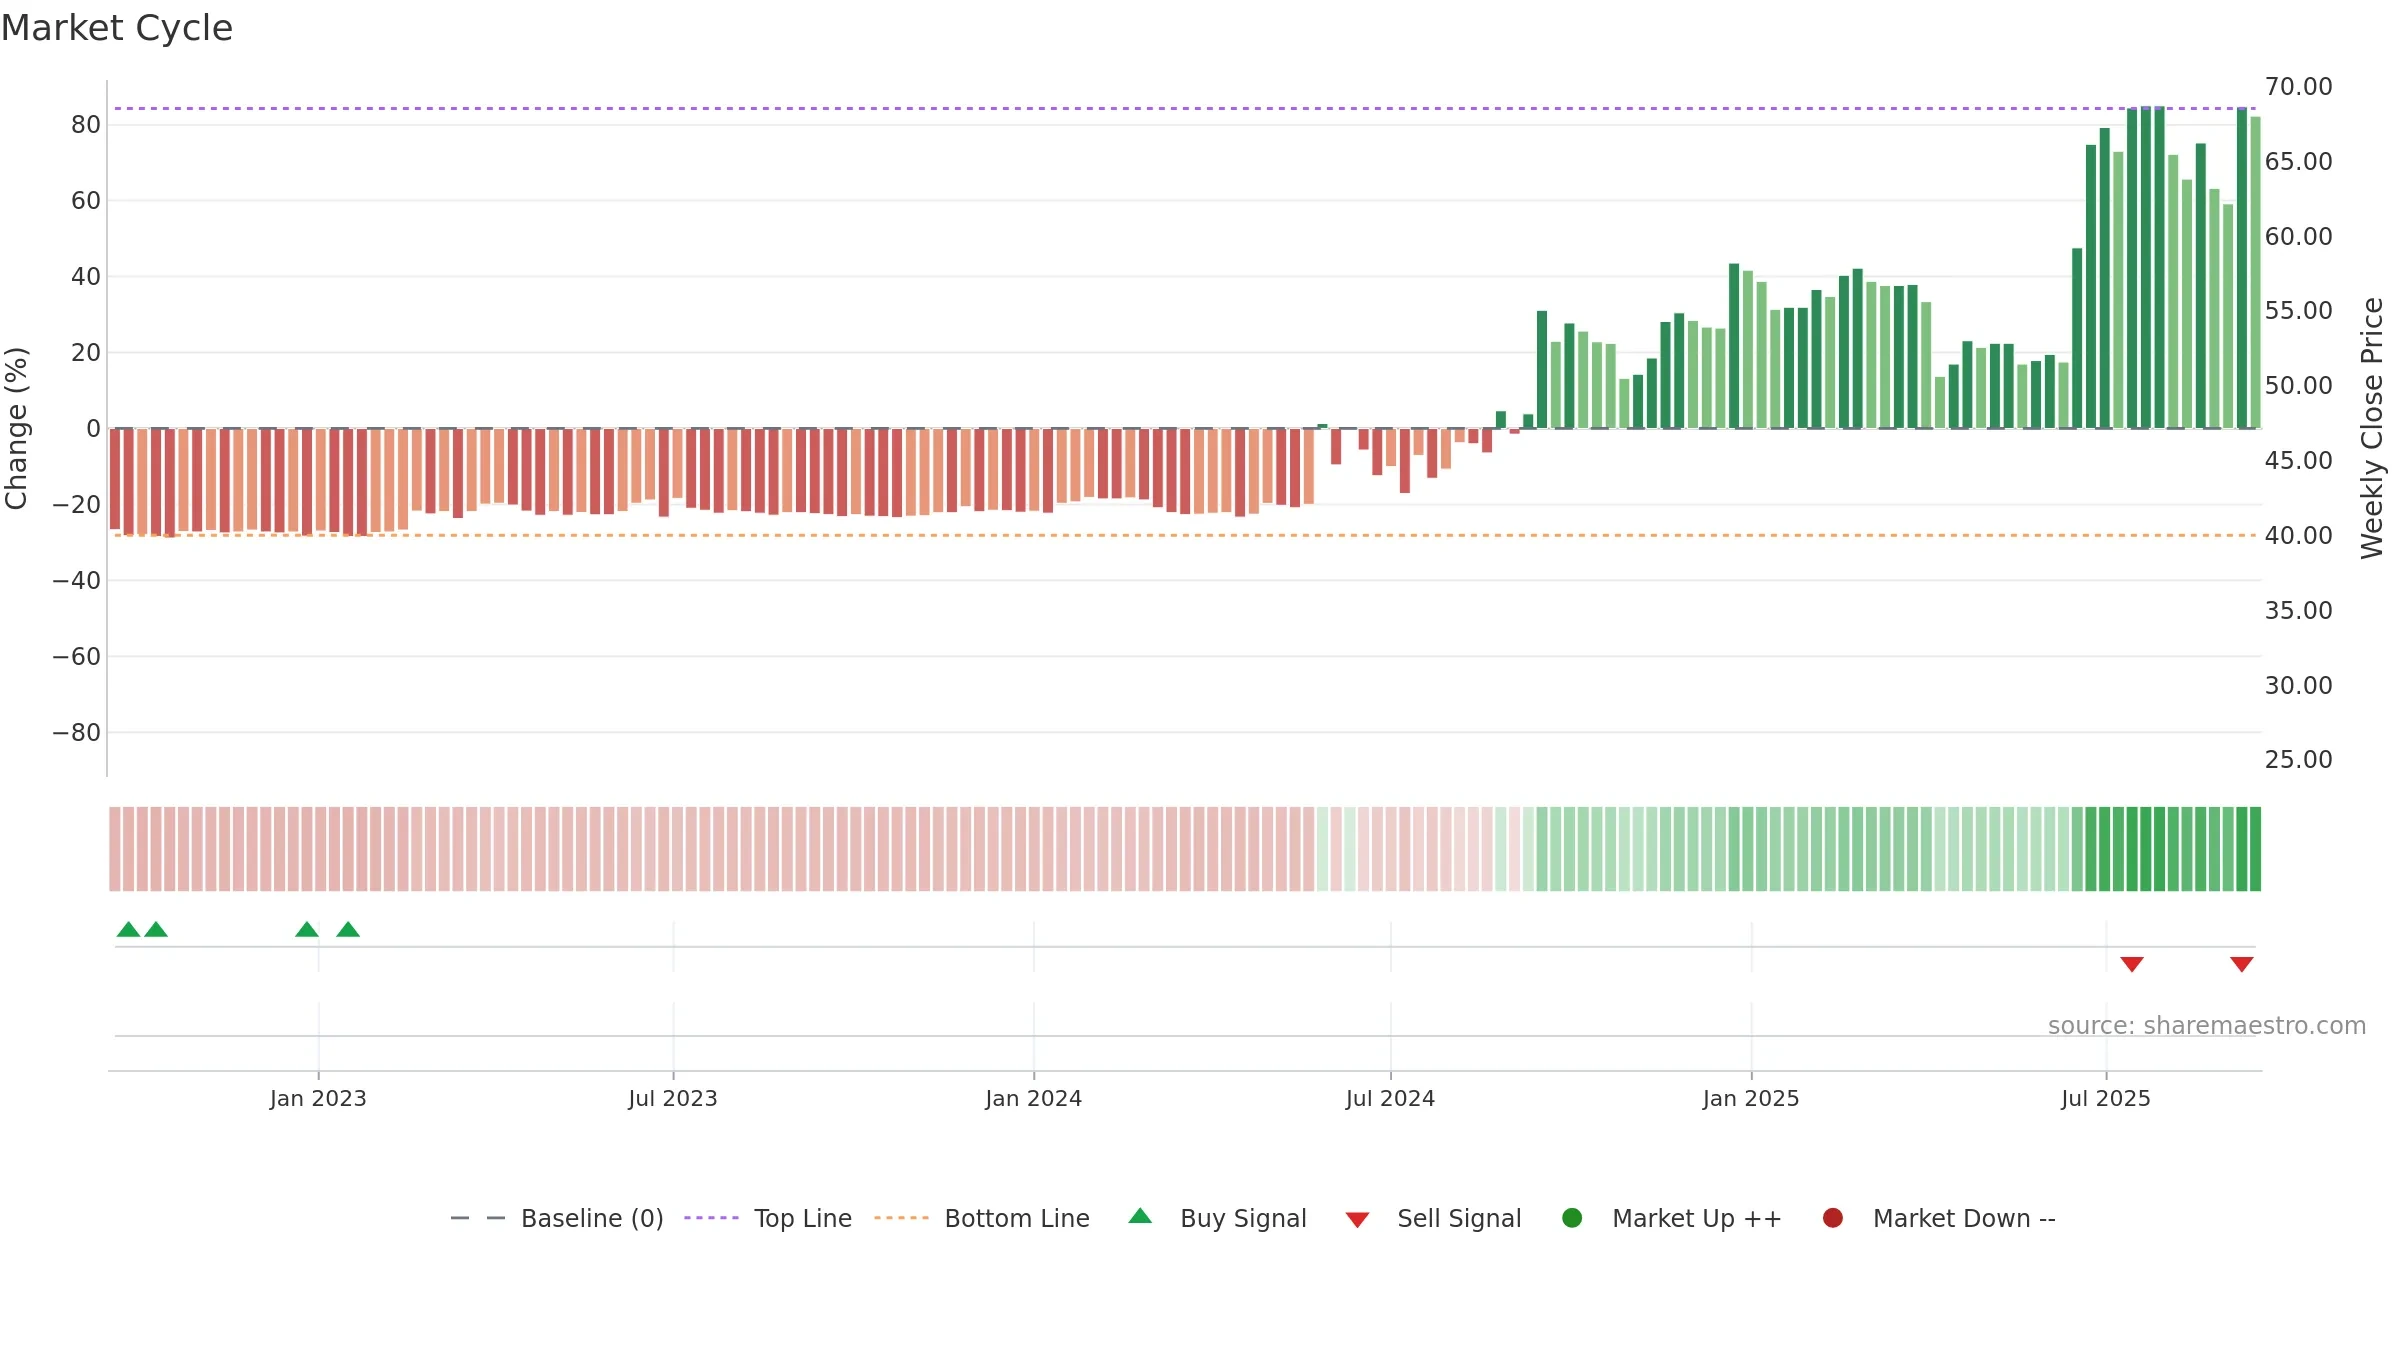
Task: Click the Market Cycle chart title
Action: tap(117, 28)
